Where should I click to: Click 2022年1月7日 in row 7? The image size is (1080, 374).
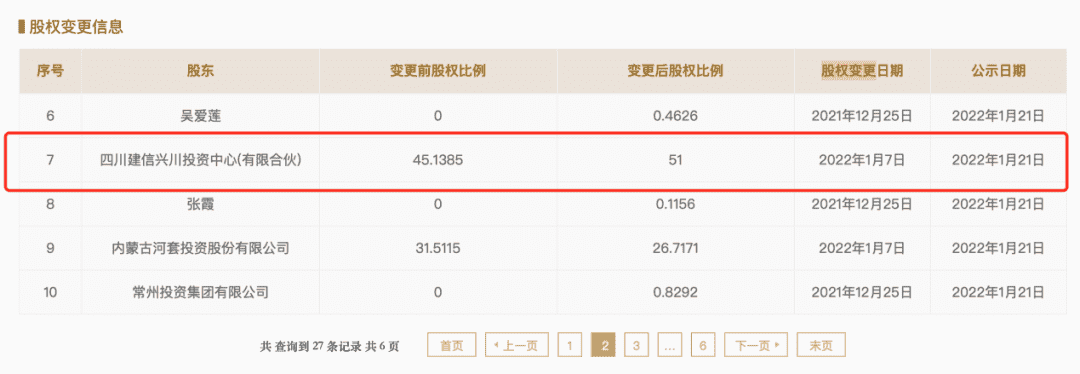(x=862, y=160)
